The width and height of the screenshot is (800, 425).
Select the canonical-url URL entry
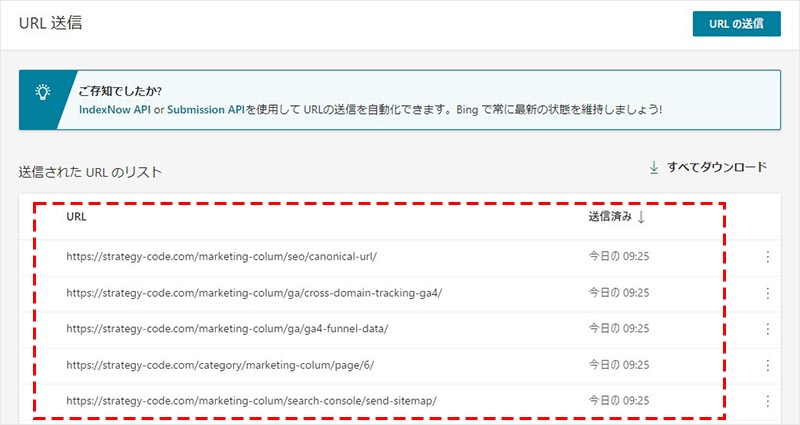pyautogui.click(x=221, y=257)
